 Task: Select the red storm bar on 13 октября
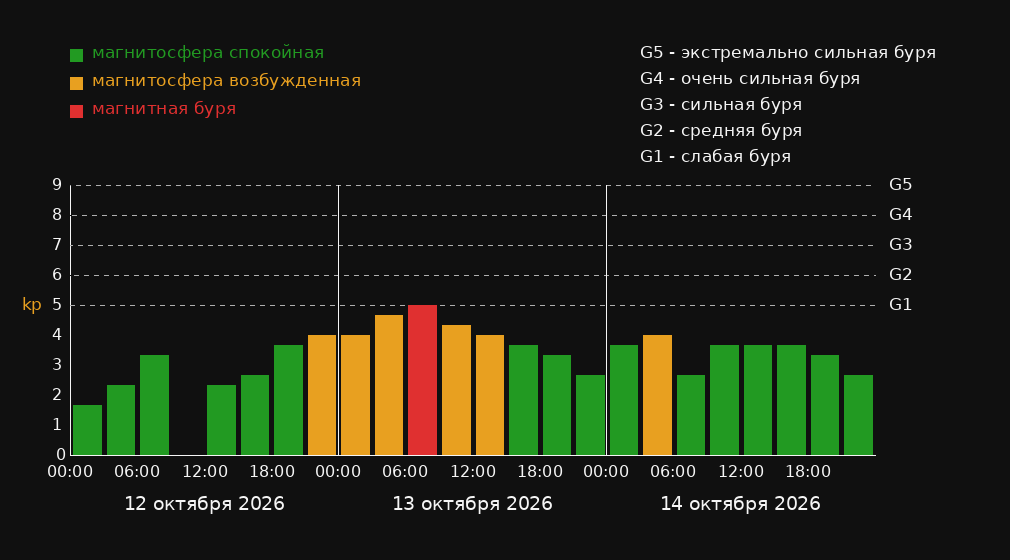point(423,380)
